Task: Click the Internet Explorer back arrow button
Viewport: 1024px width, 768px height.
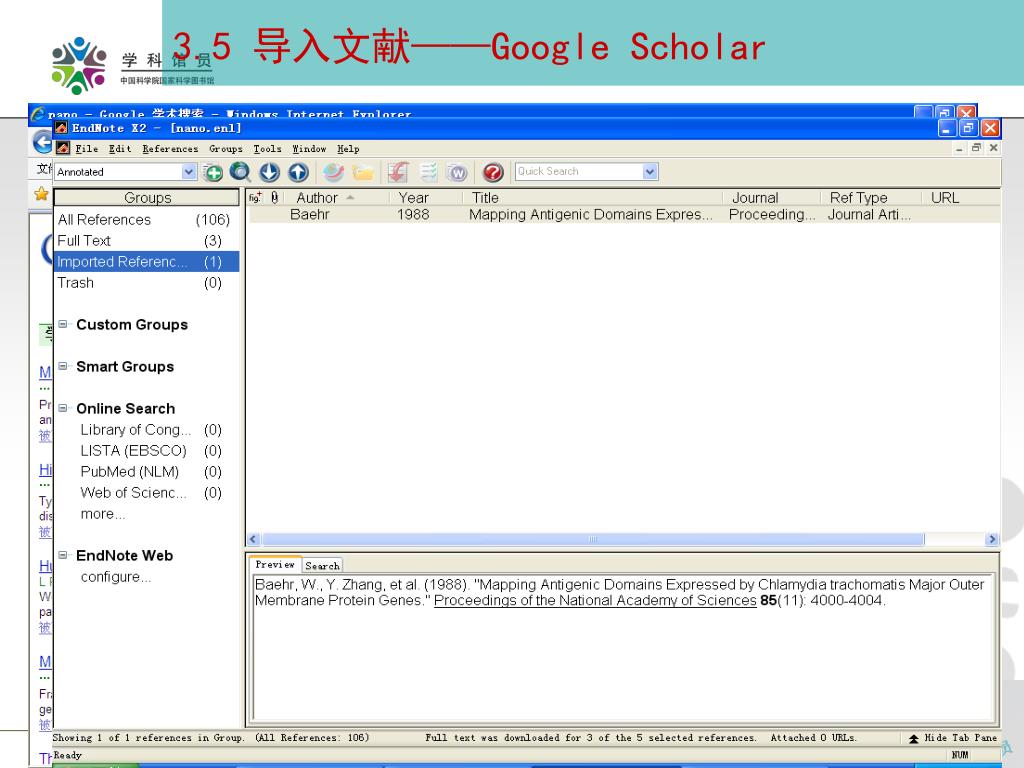Action: pos(42,142)
